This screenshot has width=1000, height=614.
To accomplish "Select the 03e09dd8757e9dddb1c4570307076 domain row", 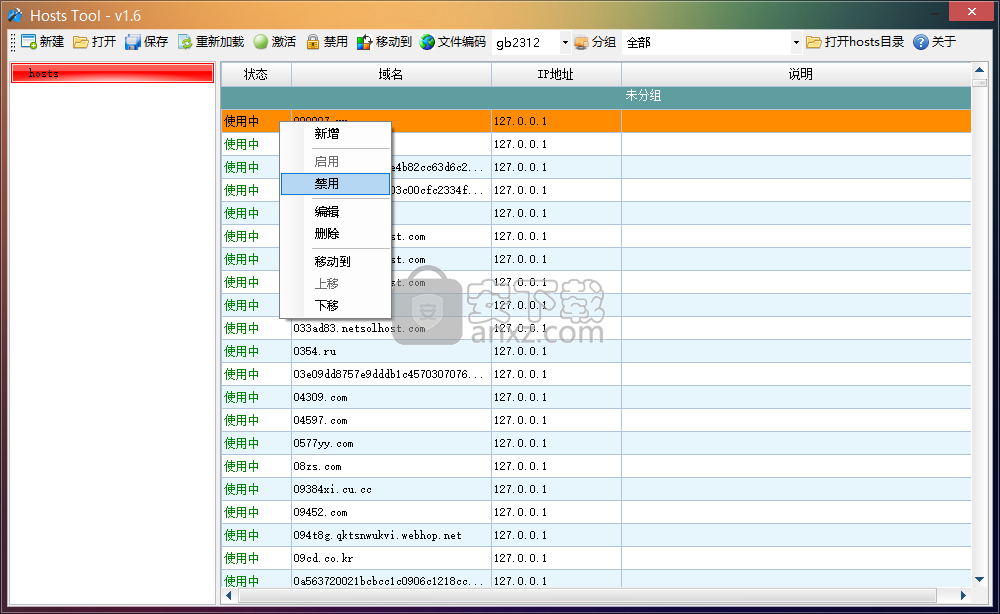I will click(x=596, y=374).
